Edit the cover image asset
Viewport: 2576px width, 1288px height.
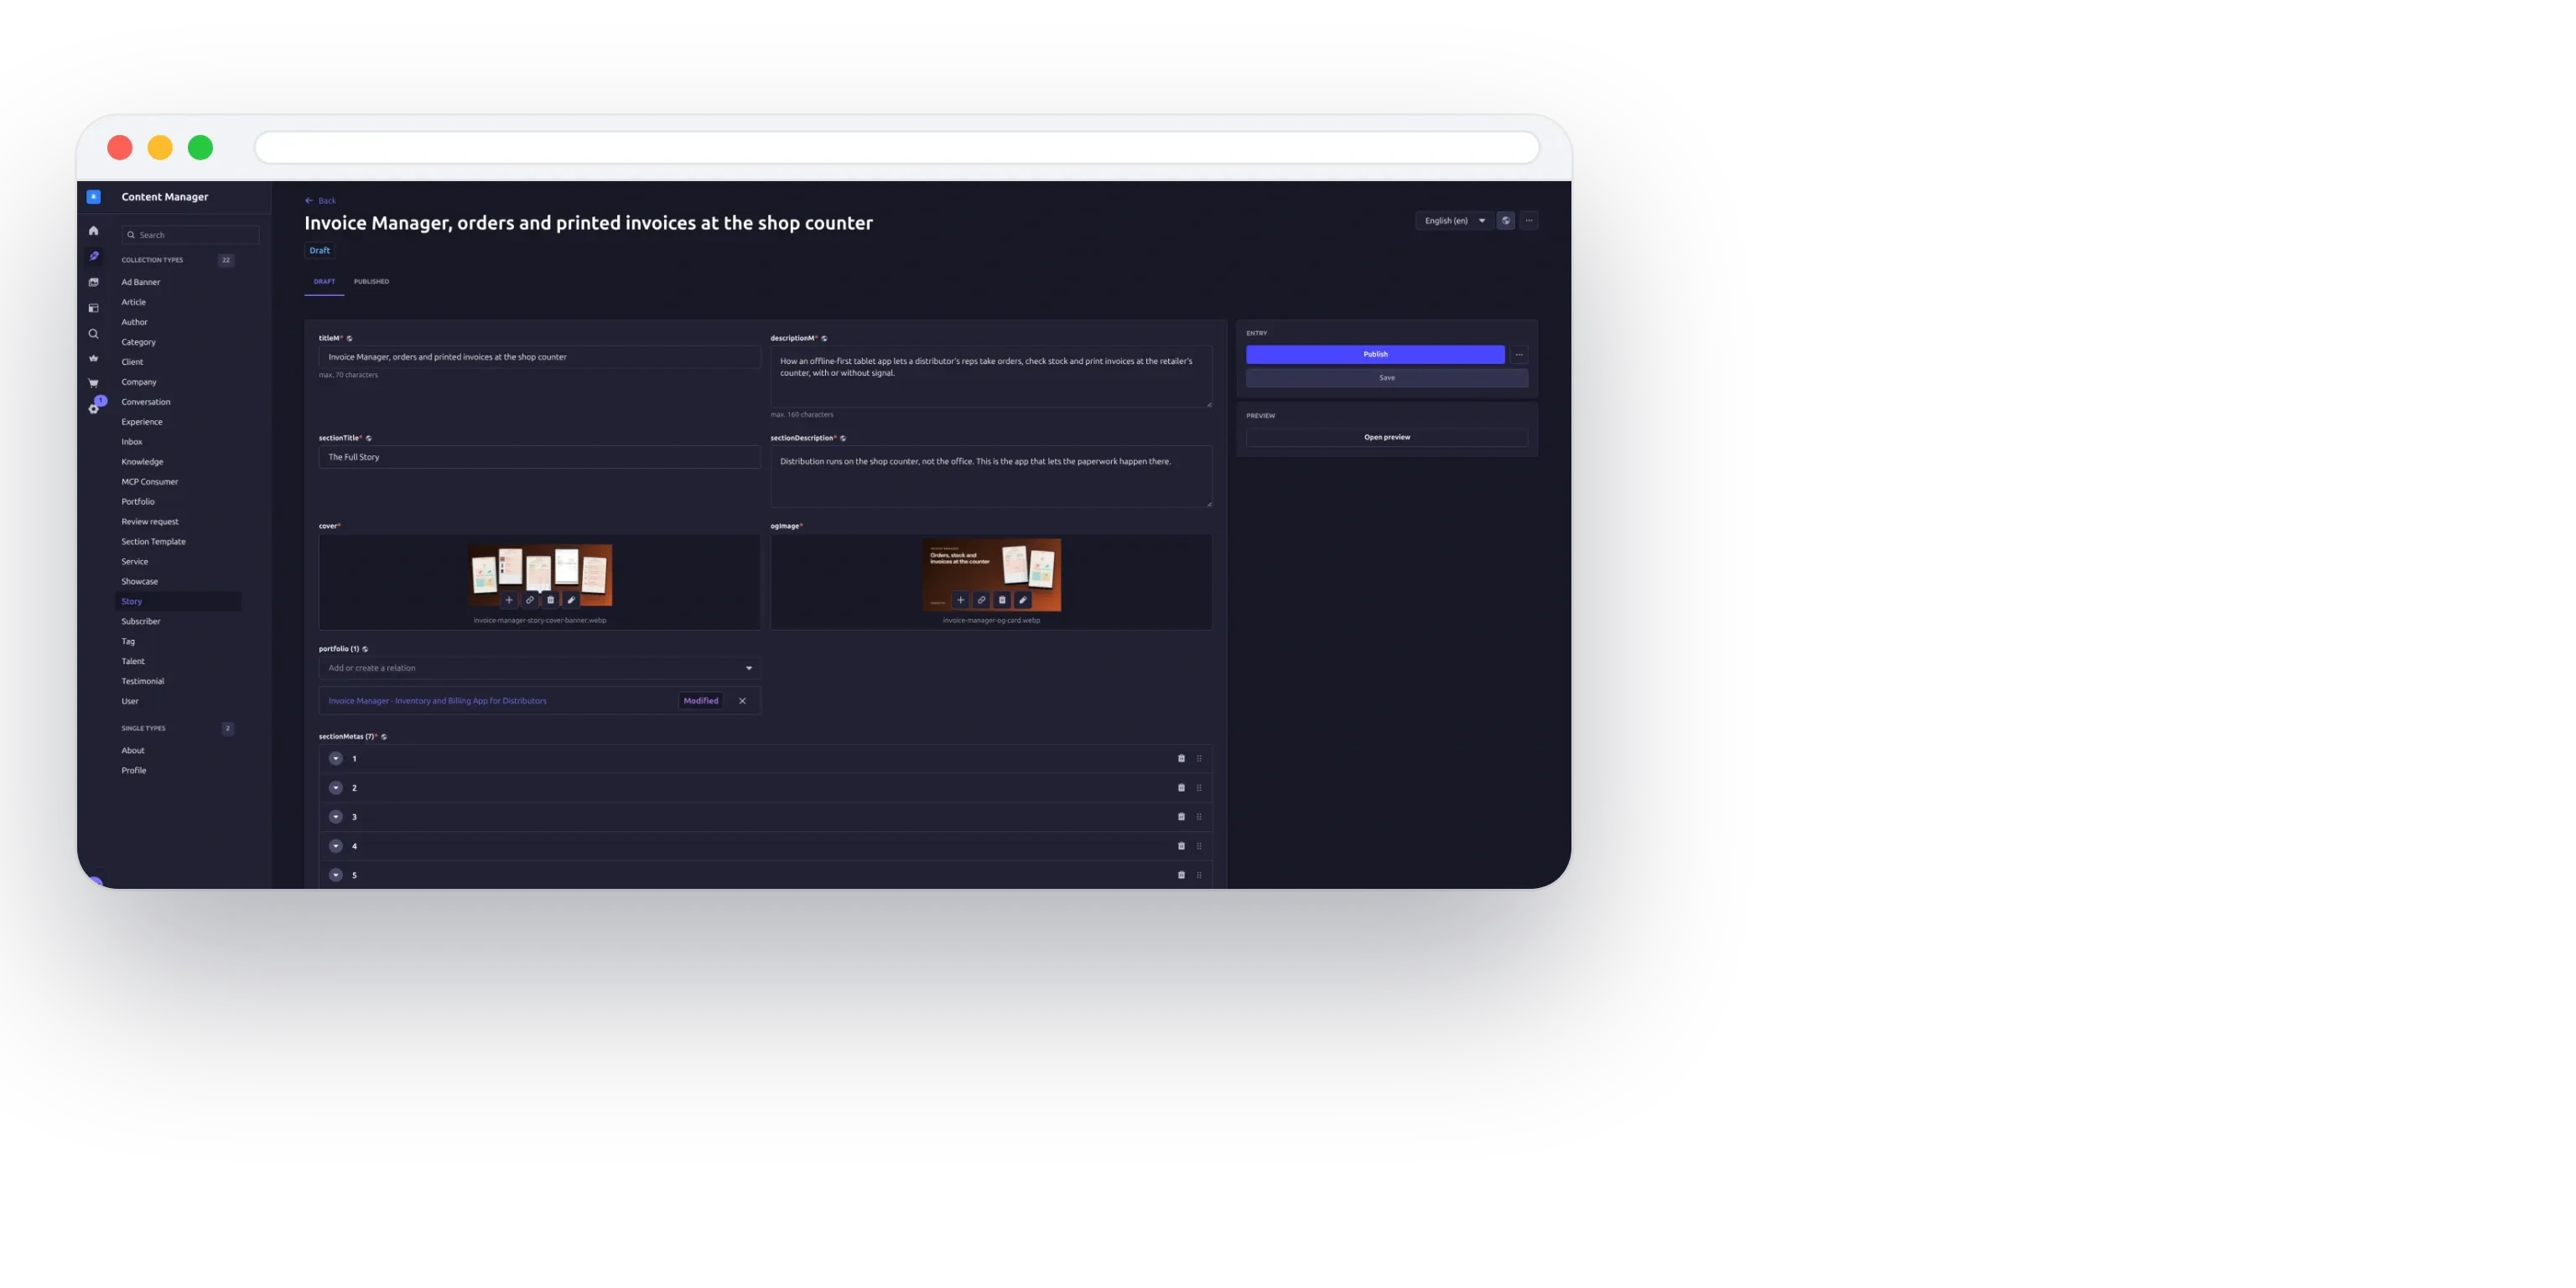click(571, 600)
